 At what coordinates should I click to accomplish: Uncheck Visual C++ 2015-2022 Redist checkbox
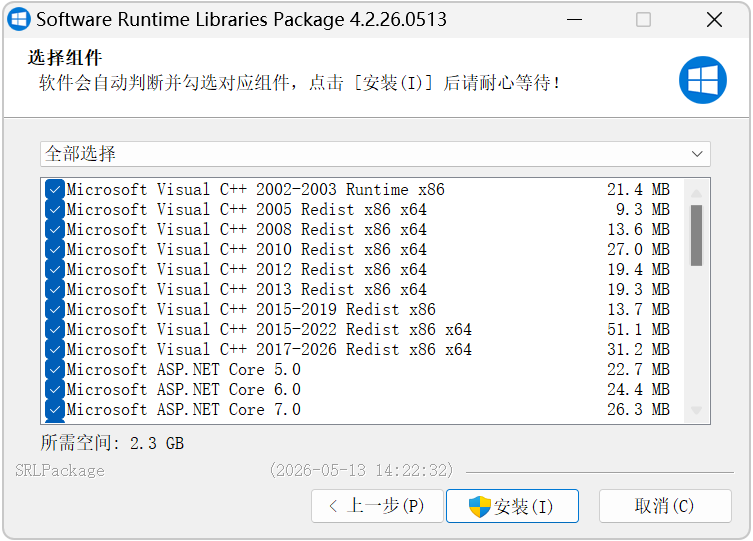[55, 330]
